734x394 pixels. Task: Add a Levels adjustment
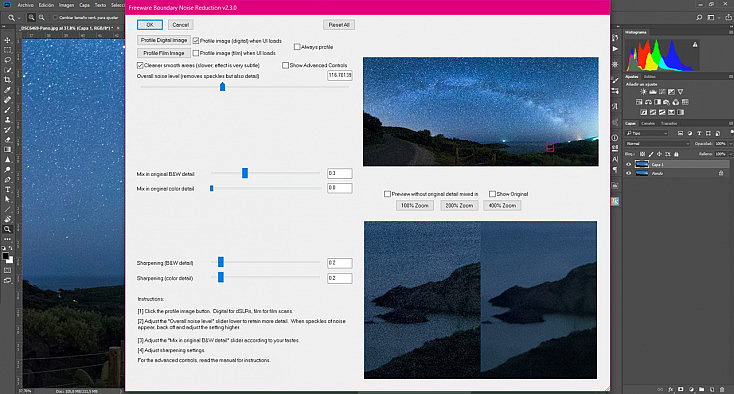click(x=653, y=92)
